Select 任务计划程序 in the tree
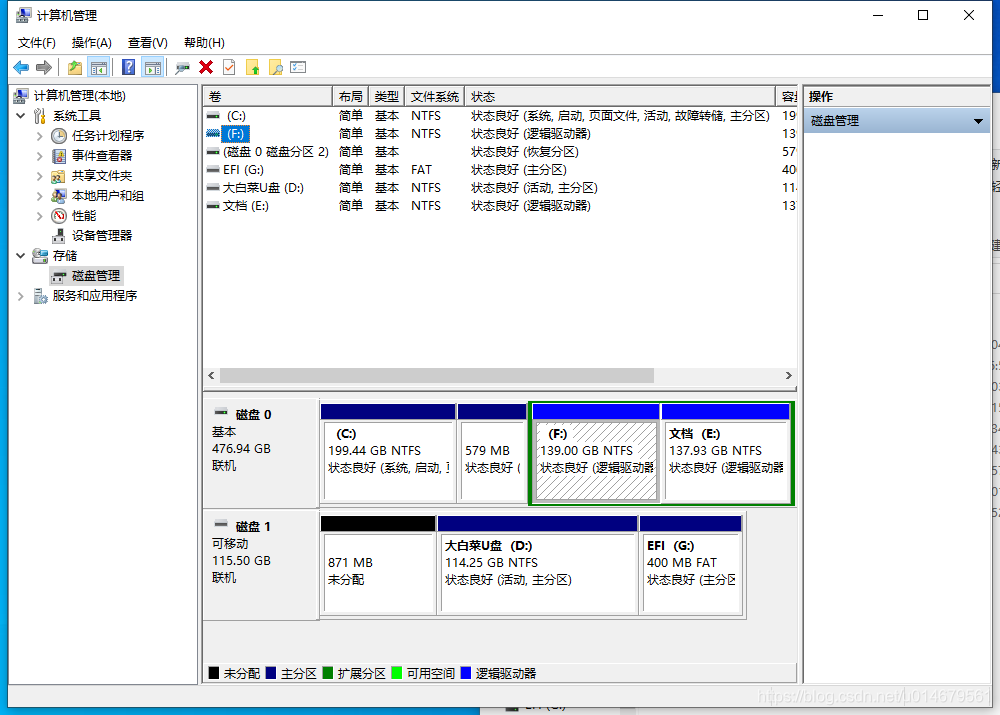This screenshot has height=715, width=1000. click(x=108, y=136)
